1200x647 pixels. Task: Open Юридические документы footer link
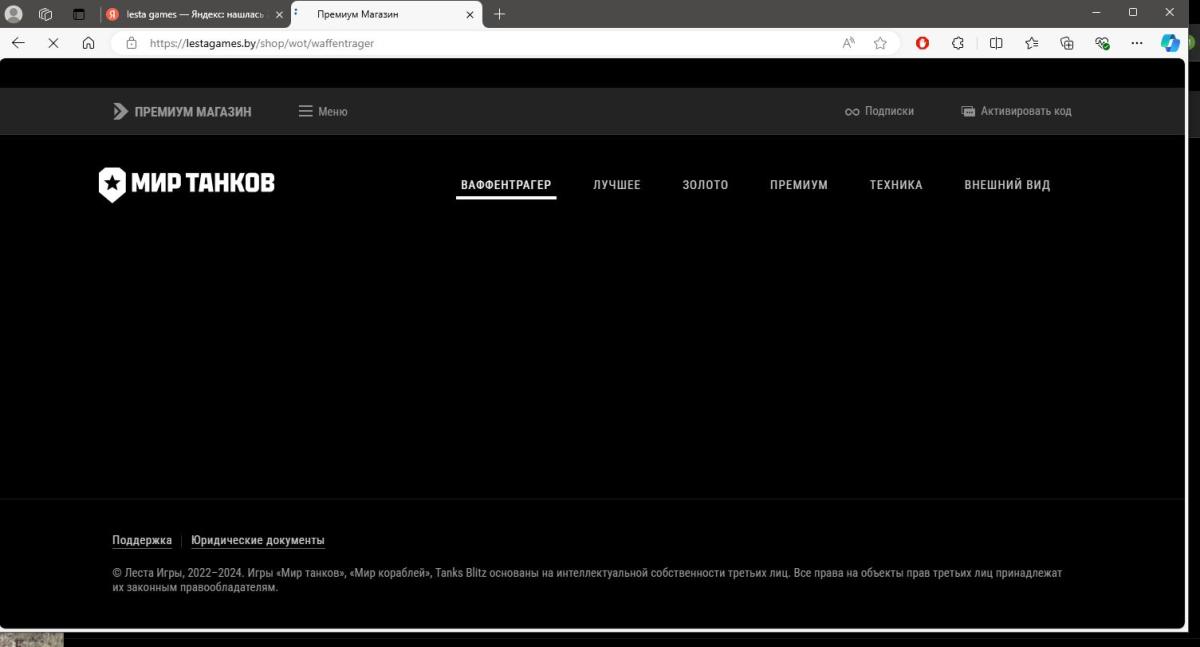258,540
